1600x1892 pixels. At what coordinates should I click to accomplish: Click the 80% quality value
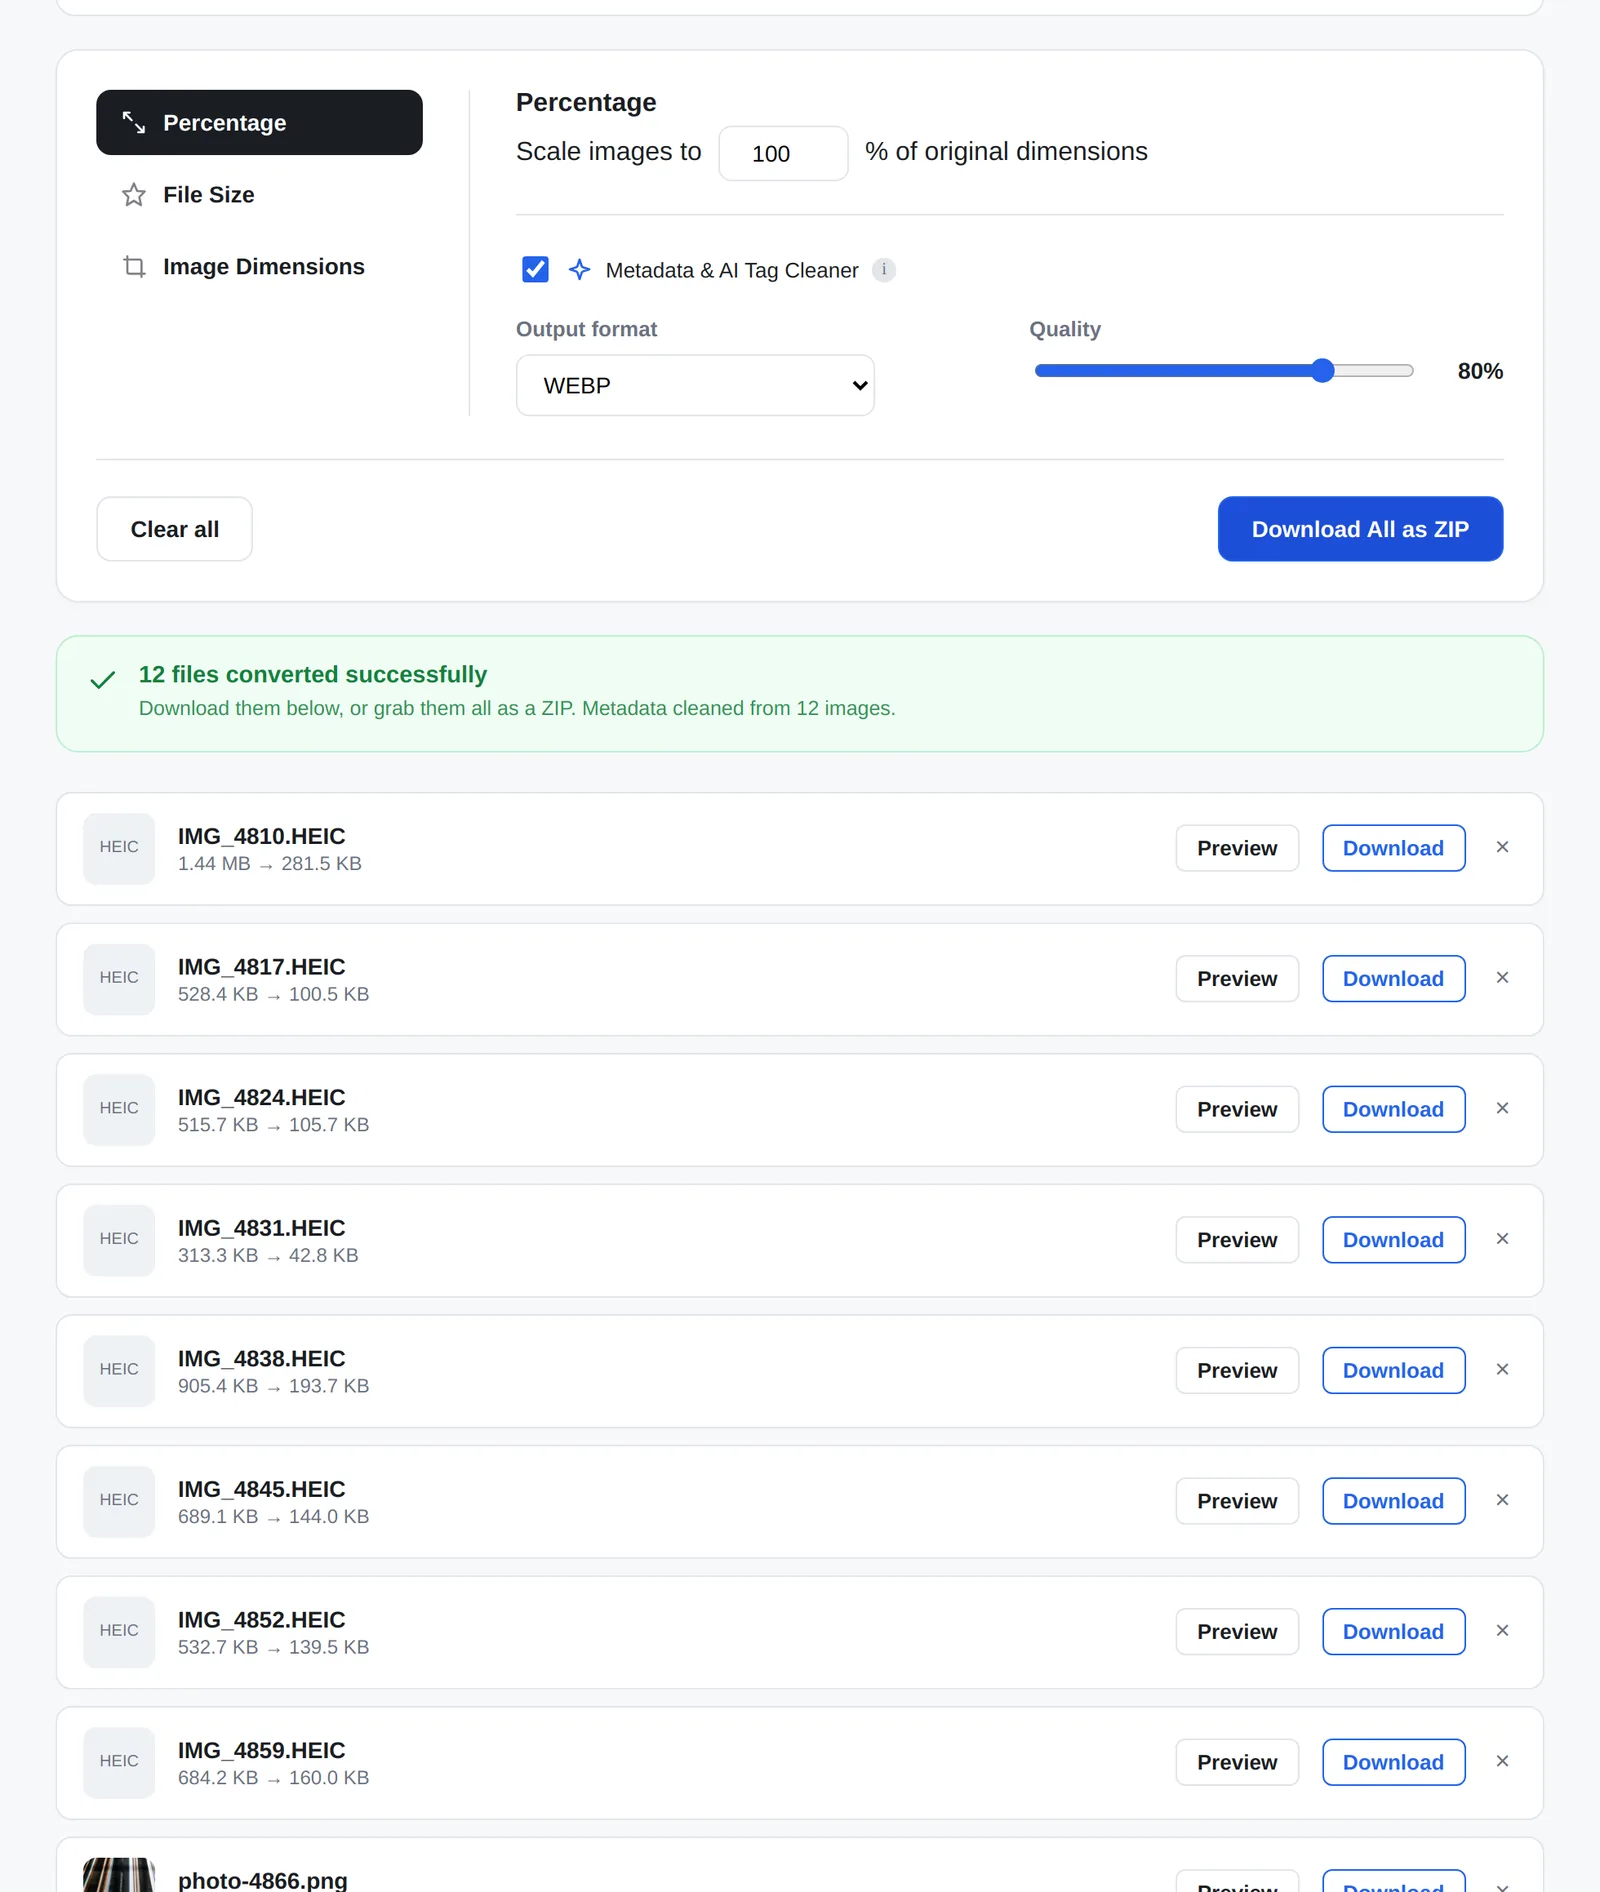coord(1480,371)
